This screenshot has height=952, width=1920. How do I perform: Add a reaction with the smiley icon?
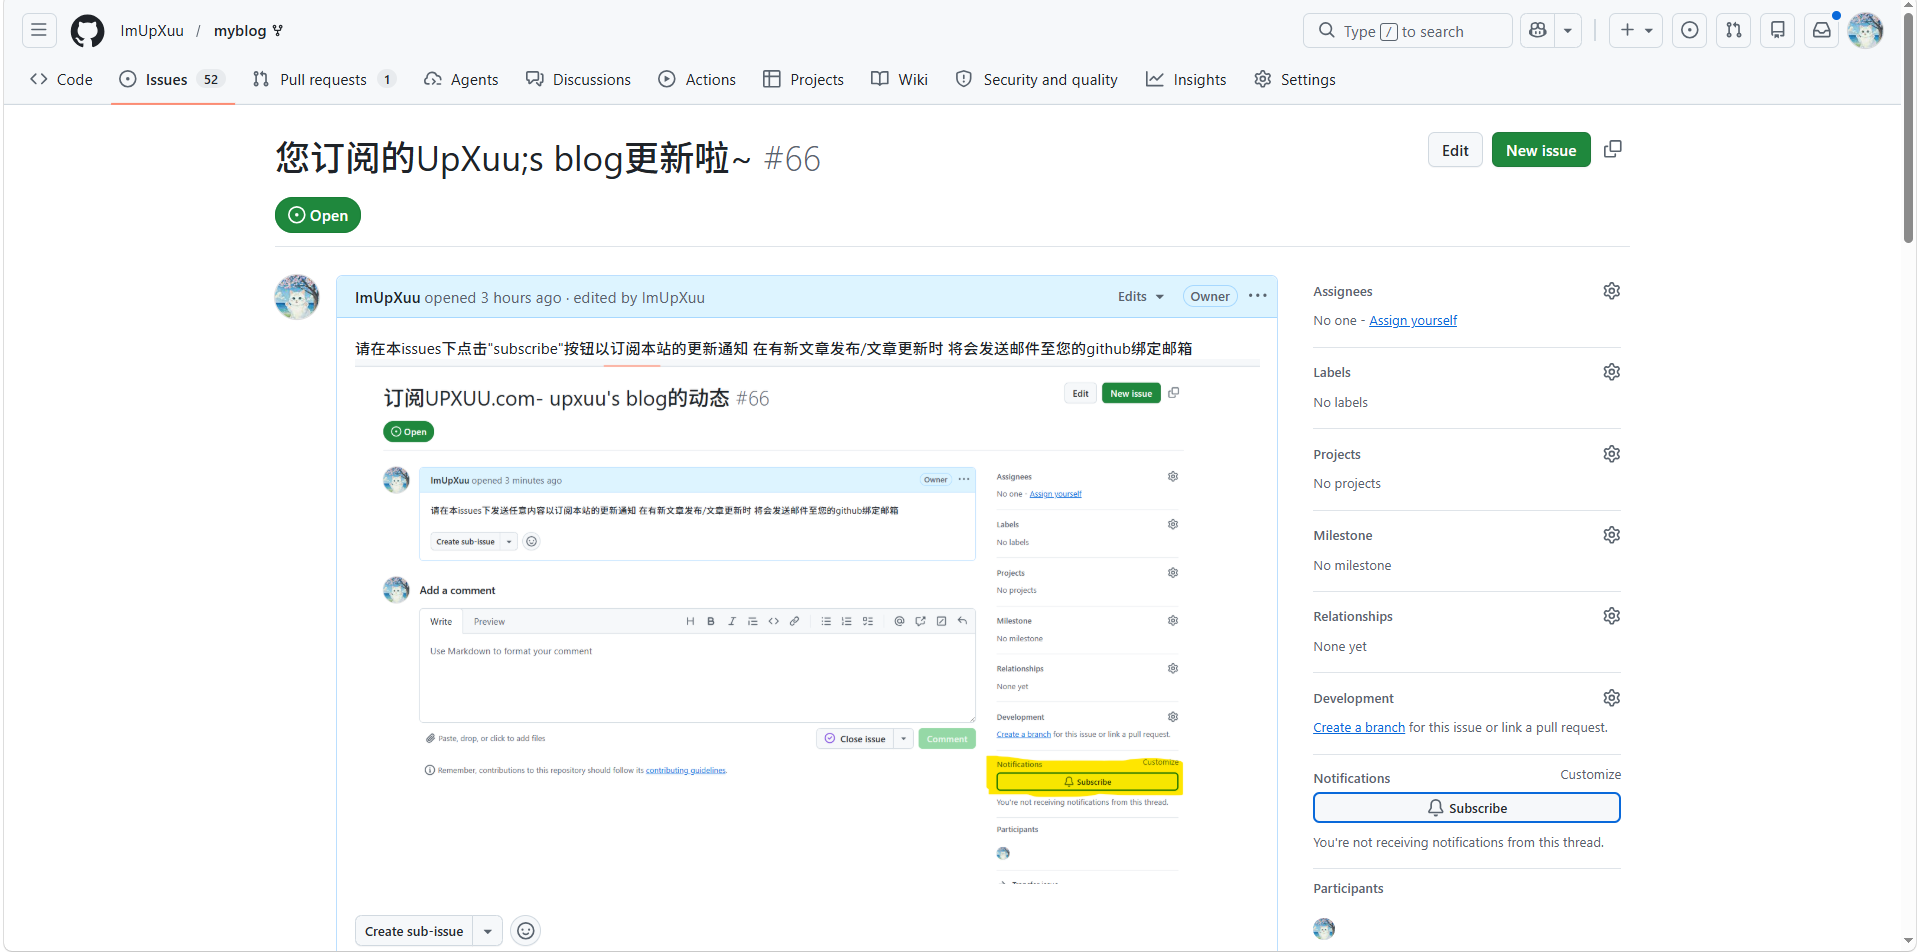(x=525, y=931)
